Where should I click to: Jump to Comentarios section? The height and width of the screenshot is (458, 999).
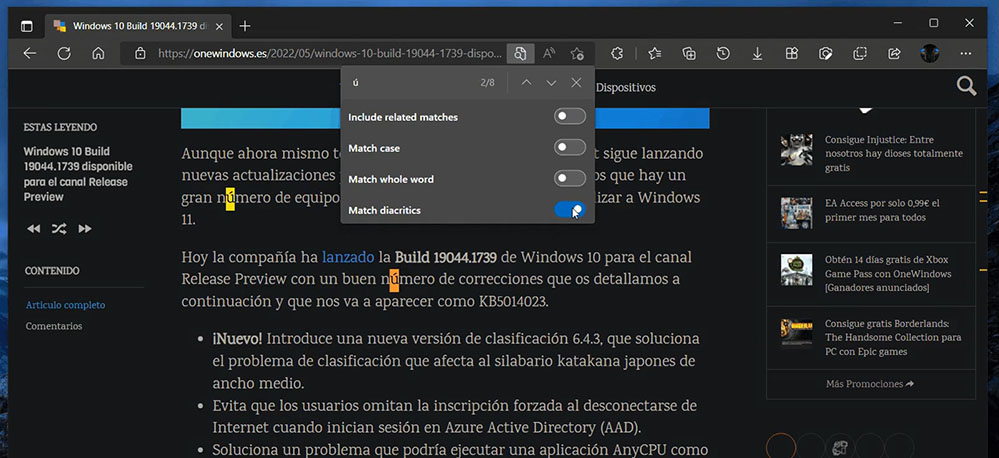point(54,326)
